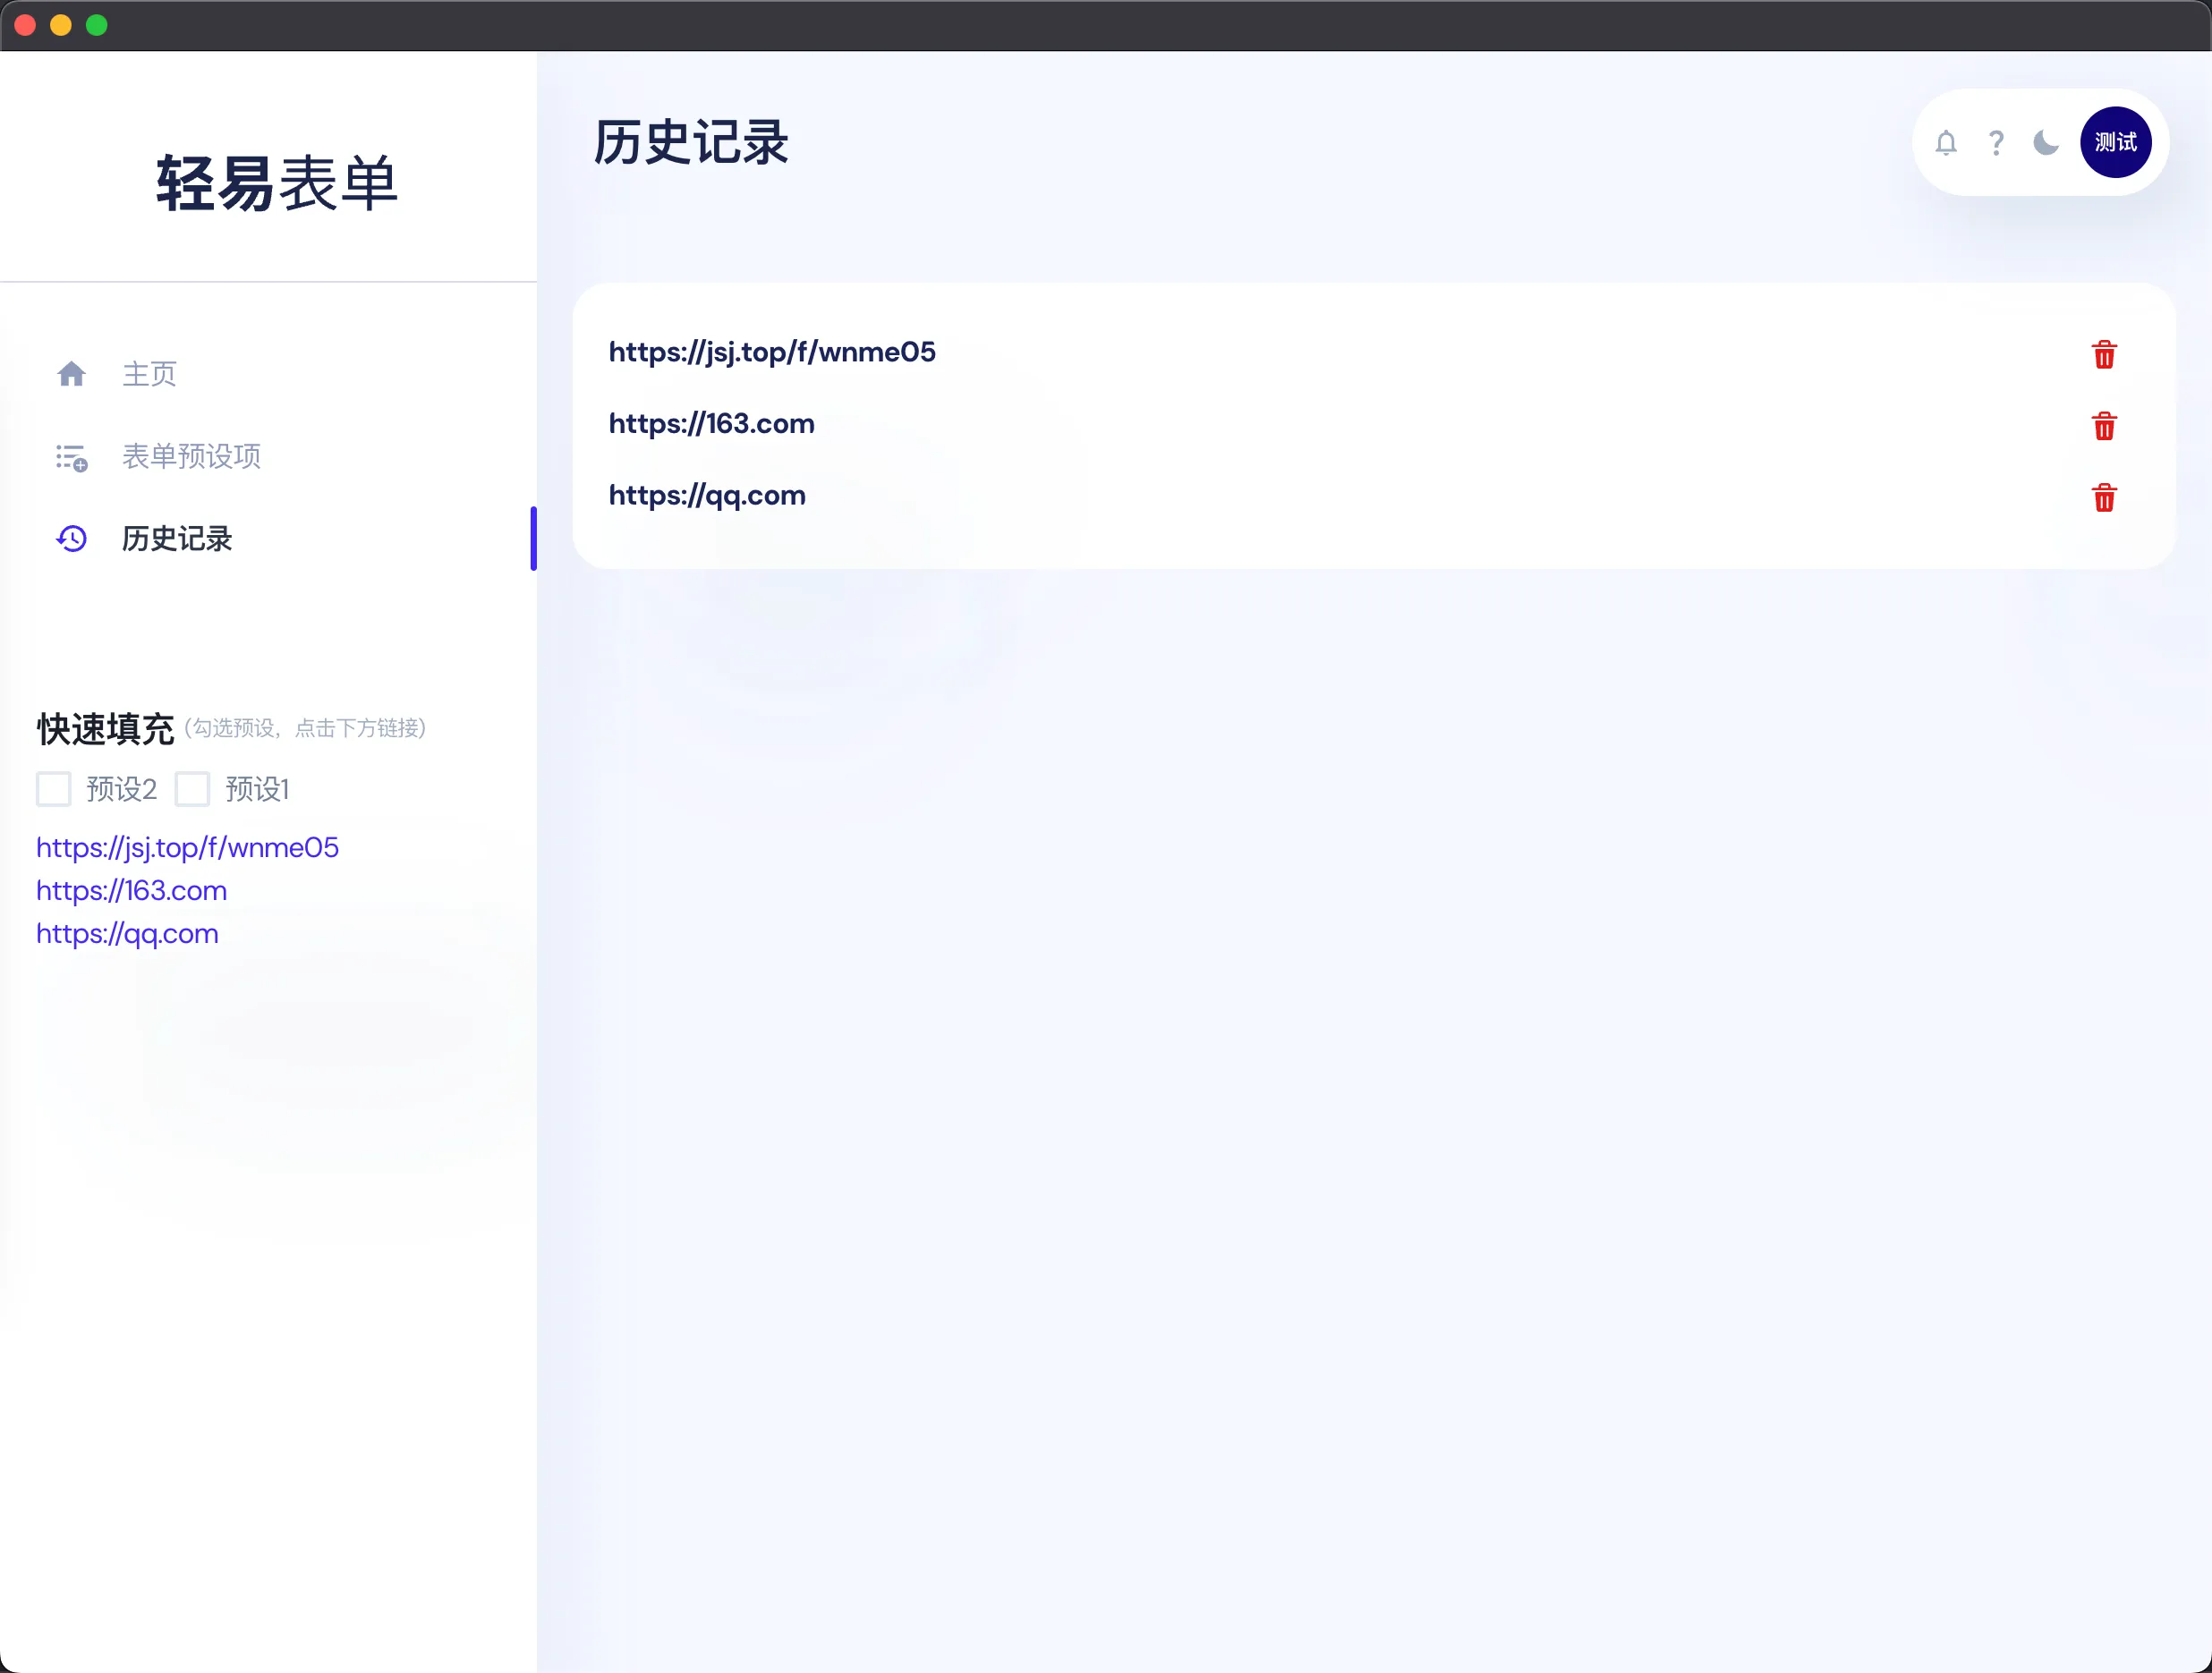The height and width of the screenshot is (1673, 2212).
Task: Enable the 预设1 checkbox
Action: tap(193, 789)
